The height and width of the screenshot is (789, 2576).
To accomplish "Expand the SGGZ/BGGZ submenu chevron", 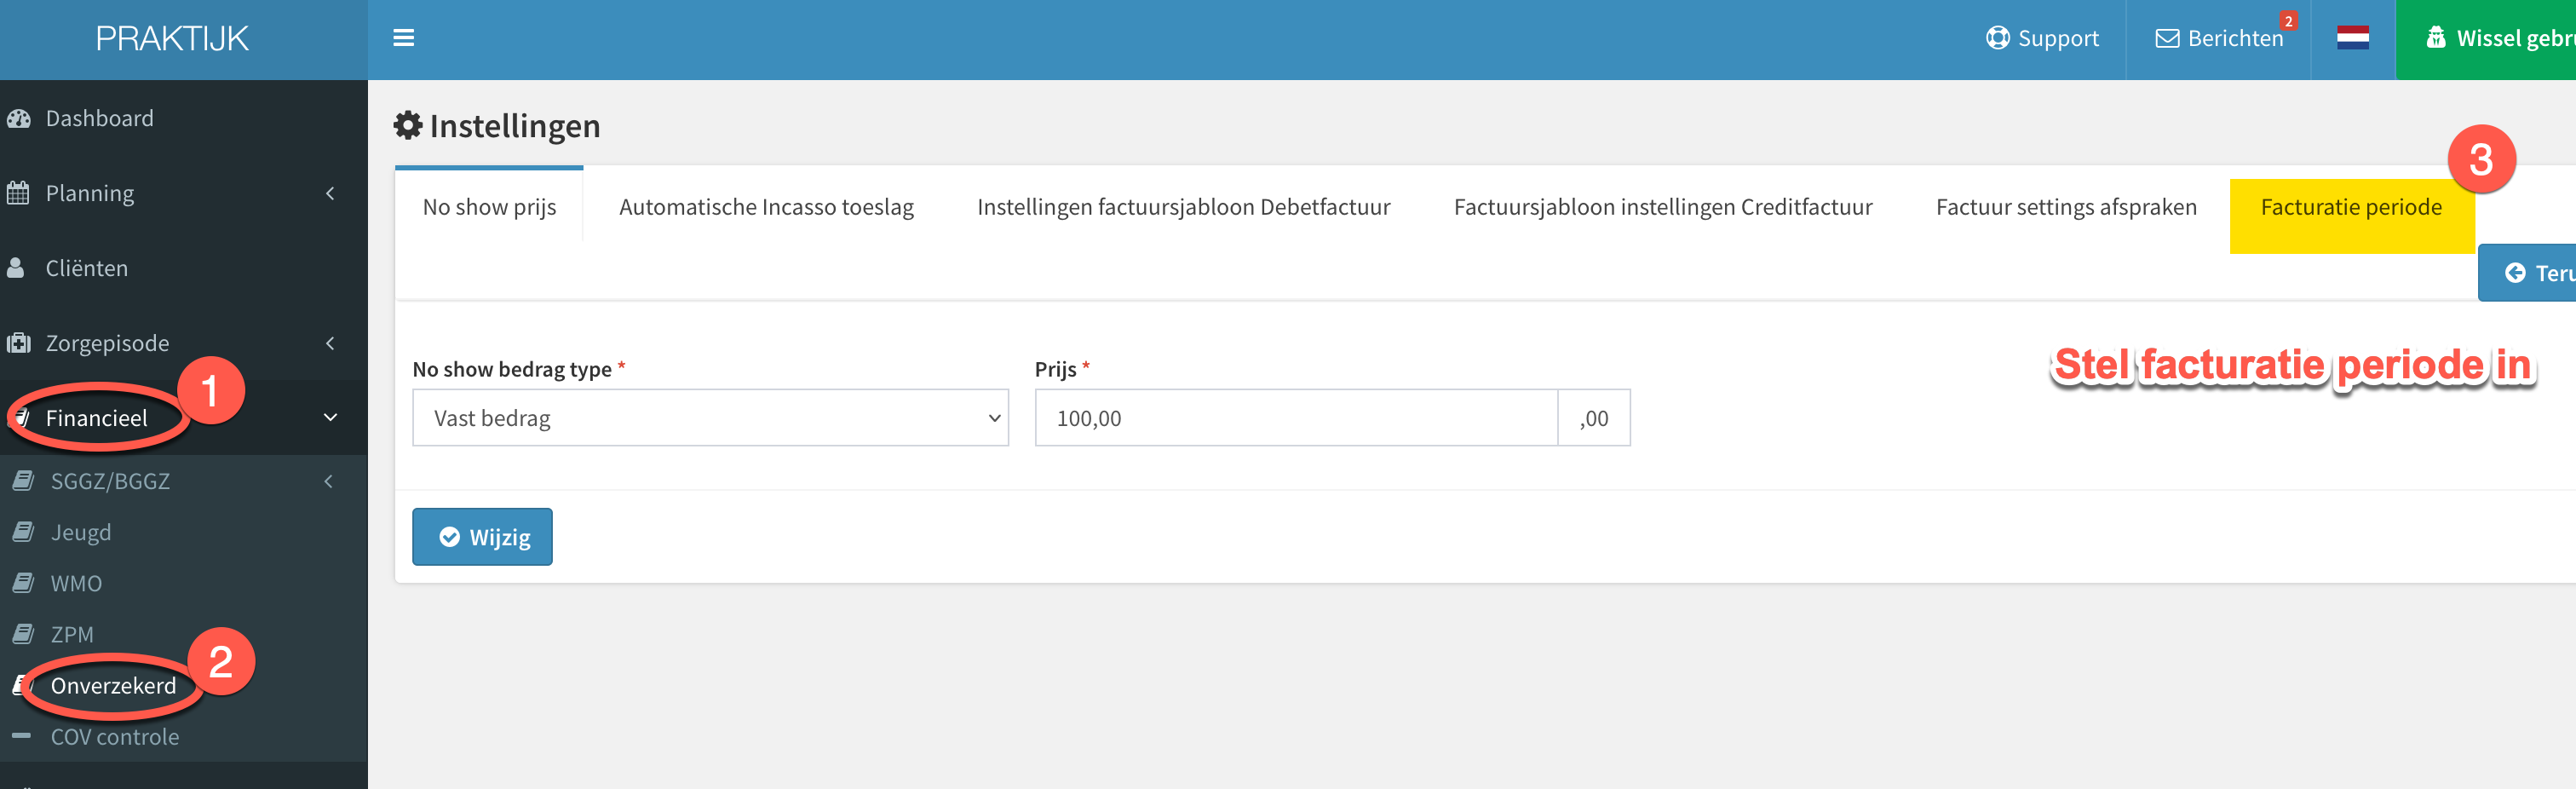I will click(328, 481).
